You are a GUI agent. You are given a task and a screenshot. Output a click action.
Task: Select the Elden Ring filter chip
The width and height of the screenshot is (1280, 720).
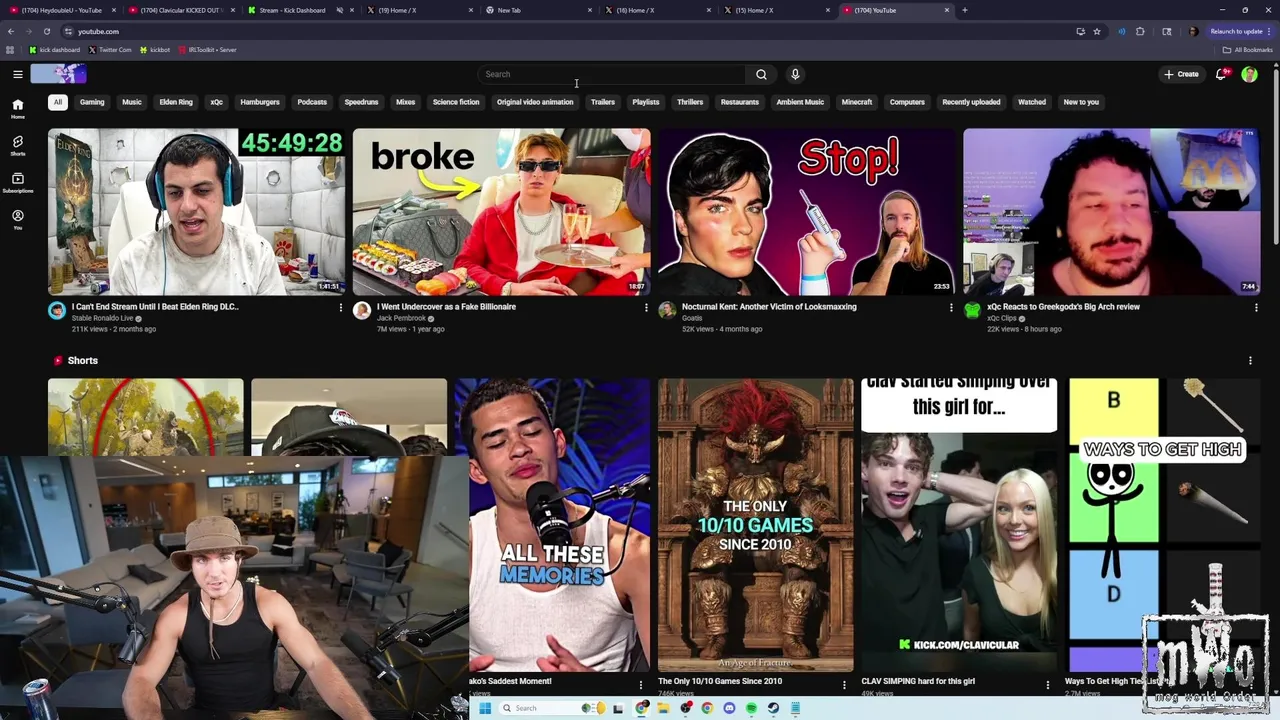pyautogui.click(x=176, y=102)
